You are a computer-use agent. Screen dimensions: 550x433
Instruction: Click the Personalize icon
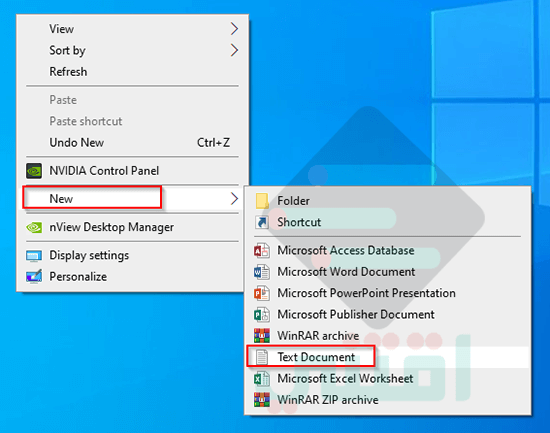[34, 277]
